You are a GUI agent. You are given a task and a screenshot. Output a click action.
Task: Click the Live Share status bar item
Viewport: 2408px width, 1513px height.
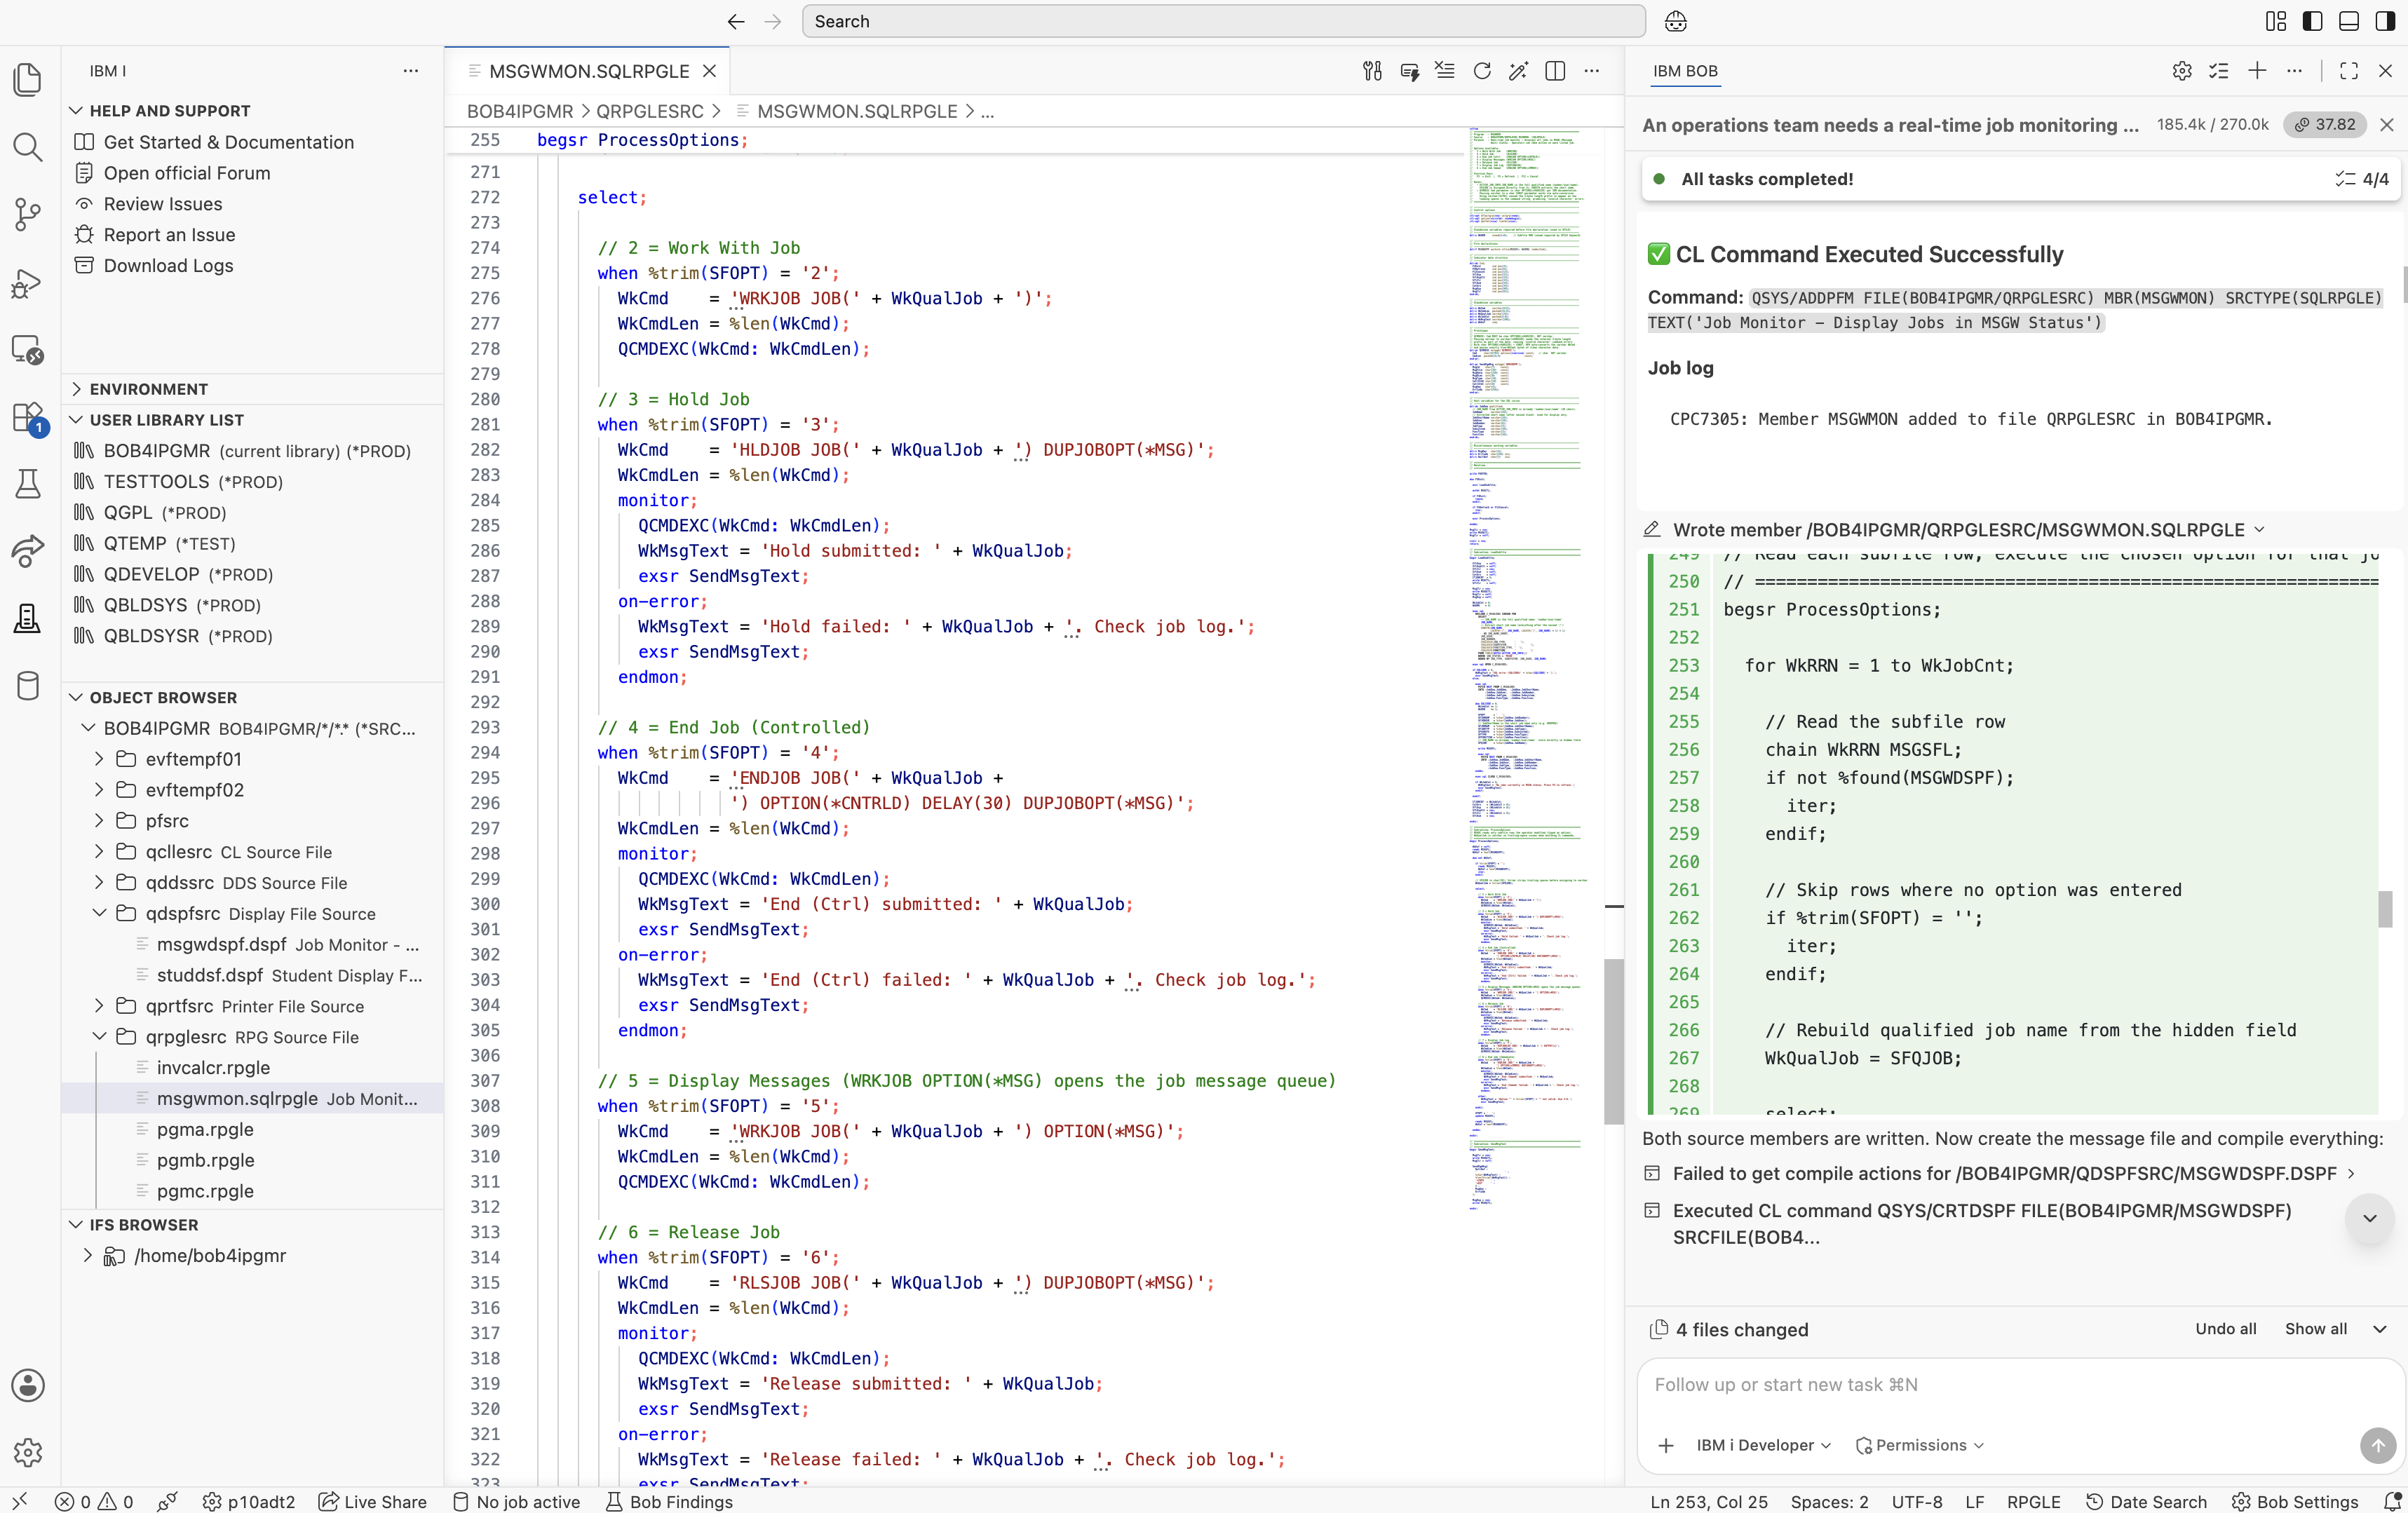coord(373,1501)
